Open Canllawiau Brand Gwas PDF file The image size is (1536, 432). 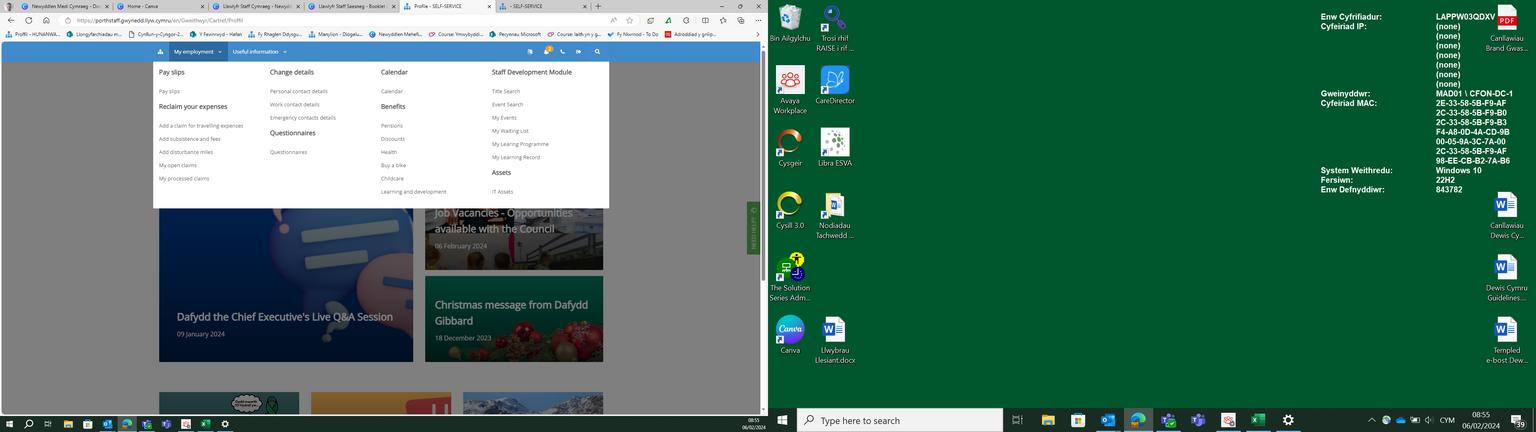(x=1506, y=28)
